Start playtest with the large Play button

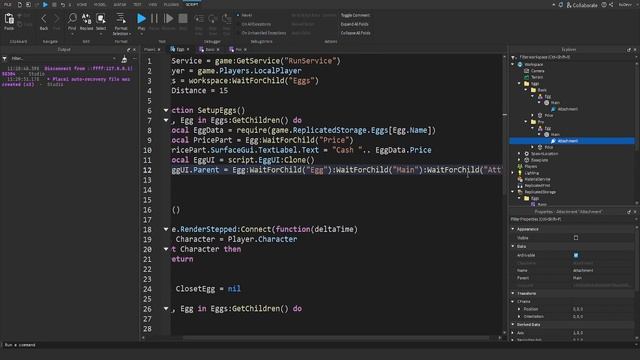[x=141, y=18]
